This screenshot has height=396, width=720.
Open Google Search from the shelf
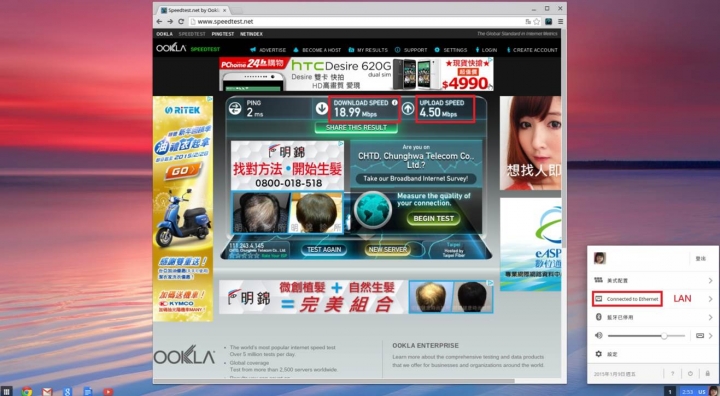[x=68, y=391]
